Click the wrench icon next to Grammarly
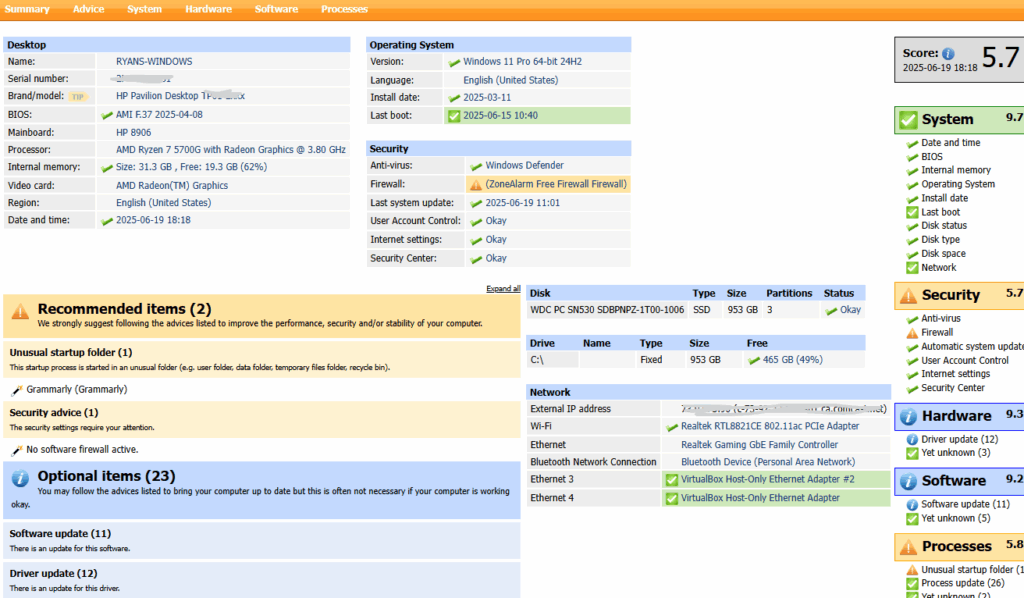This screenshot has width=1024, height=598. tap(17, 390)
